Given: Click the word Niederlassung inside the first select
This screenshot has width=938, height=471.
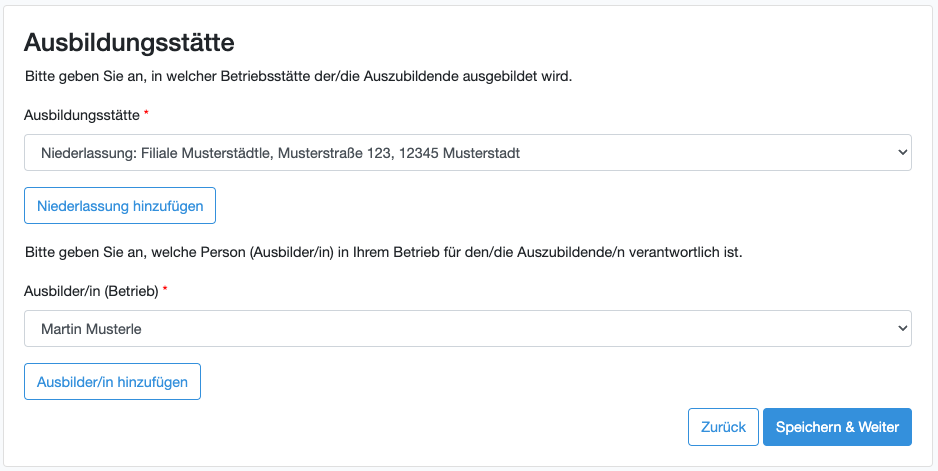Looking at the screenshot, I should tap(87, 153).
